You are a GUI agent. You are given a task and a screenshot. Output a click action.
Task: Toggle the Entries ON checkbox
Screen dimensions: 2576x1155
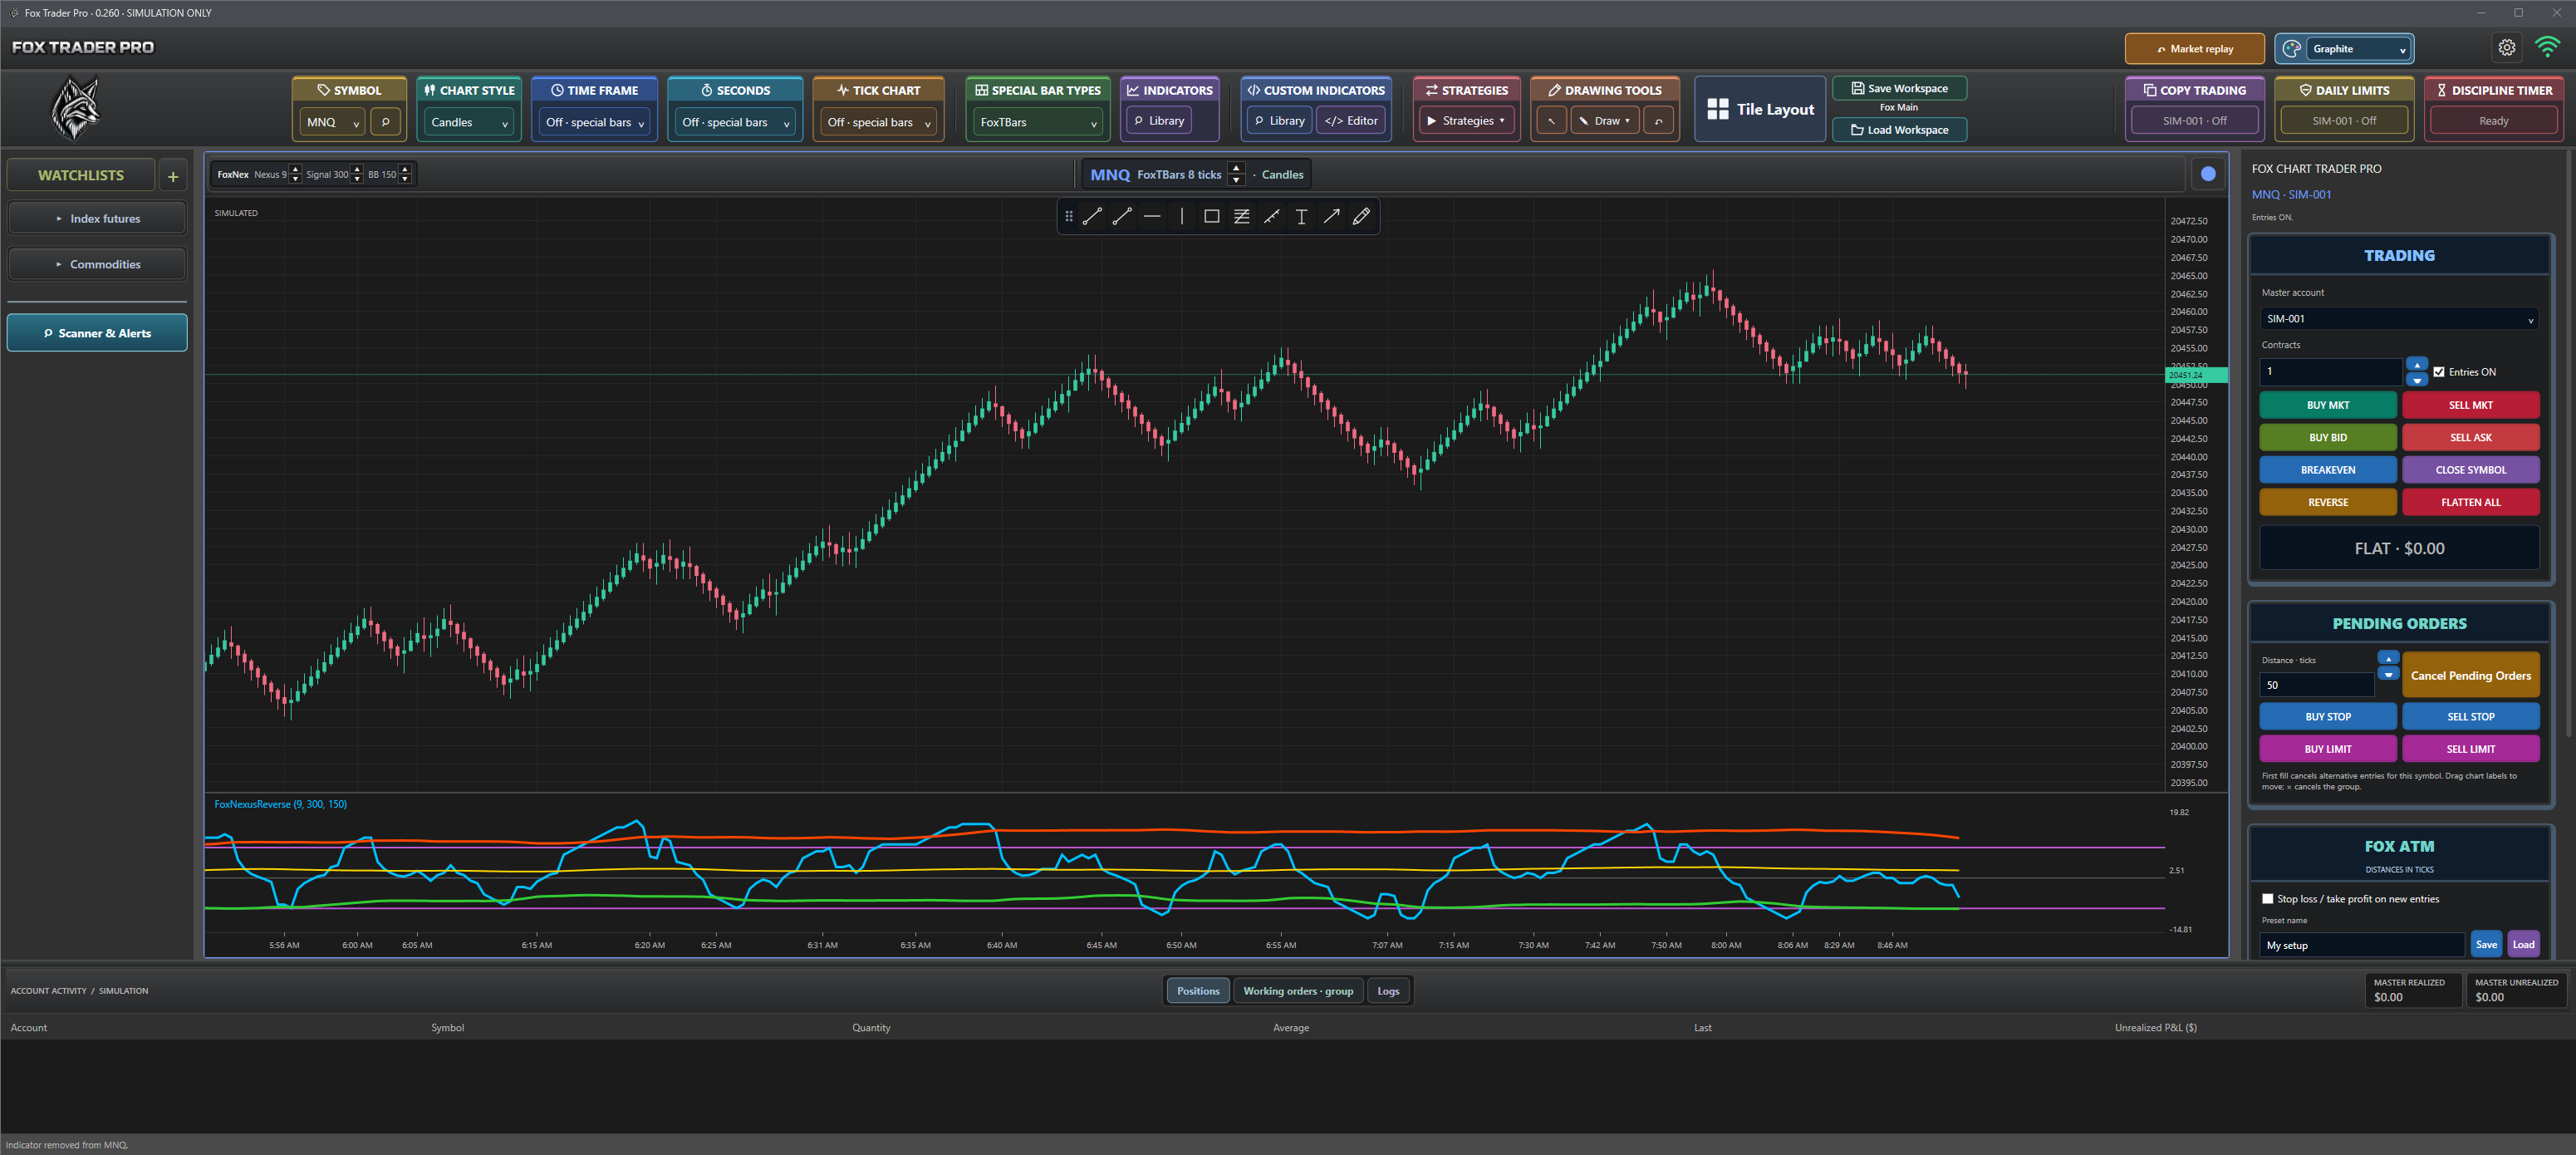tap(2439, 372)
